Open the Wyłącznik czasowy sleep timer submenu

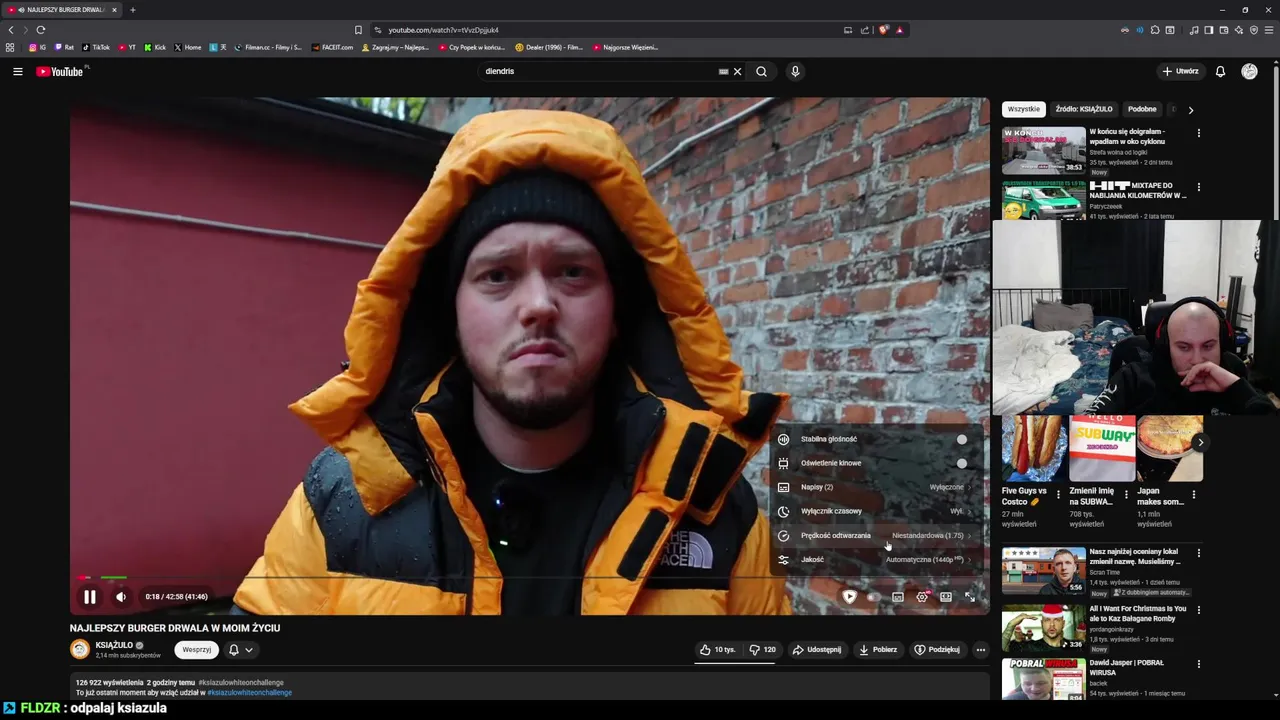[x=877, y=511]
